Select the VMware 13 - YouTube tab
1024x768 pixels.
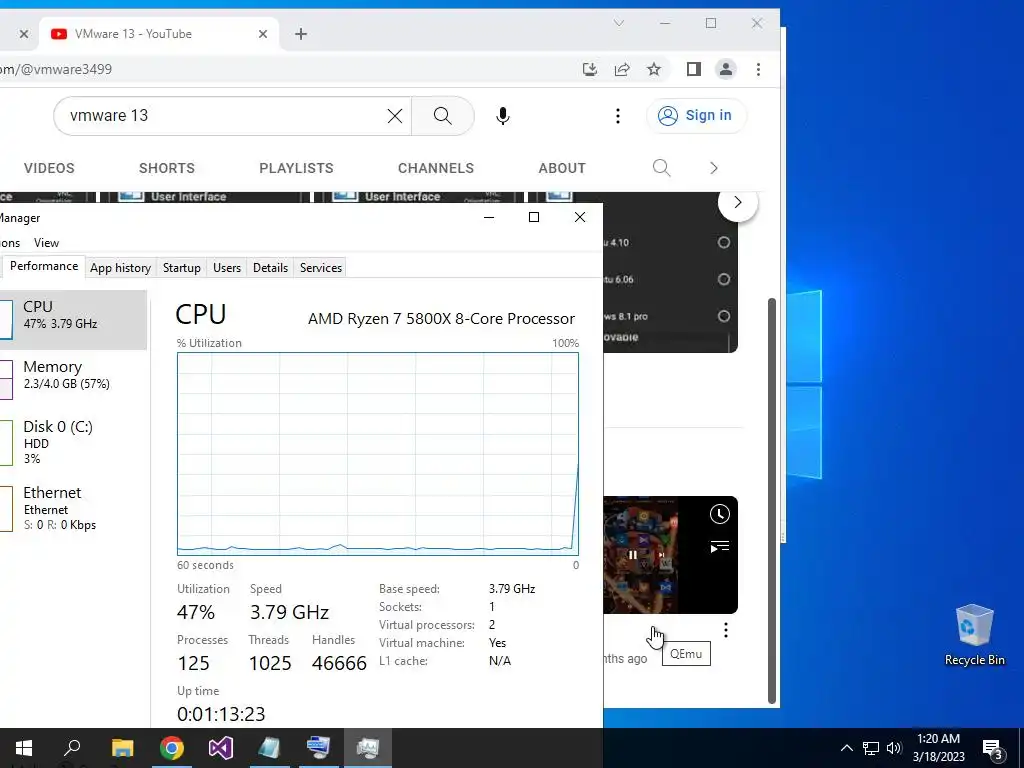160,34
